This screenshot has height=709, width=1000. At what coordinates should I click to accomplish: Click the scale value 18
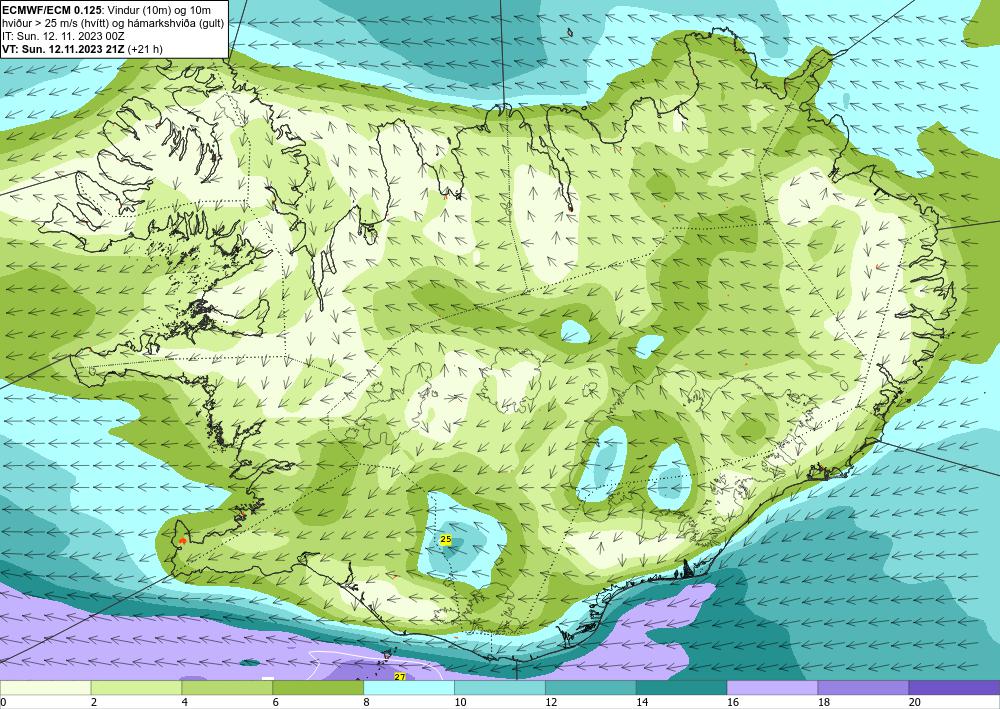click(823, 703)
